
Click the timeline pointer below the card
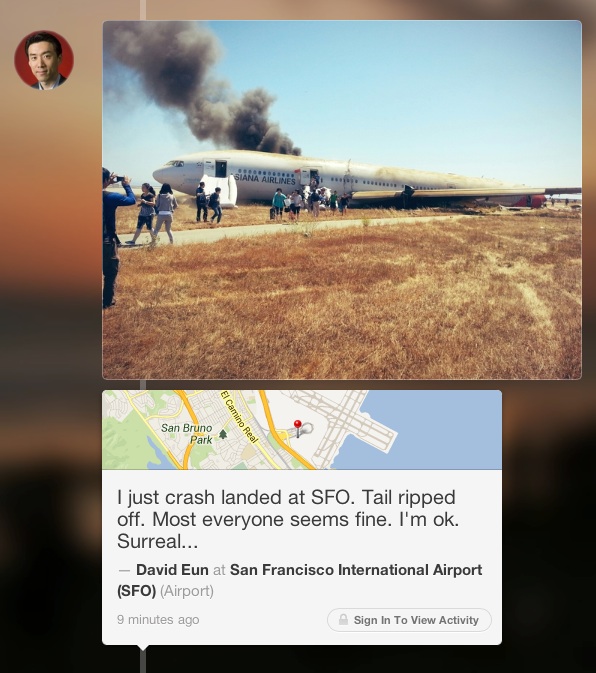click(x=143, y=648)
